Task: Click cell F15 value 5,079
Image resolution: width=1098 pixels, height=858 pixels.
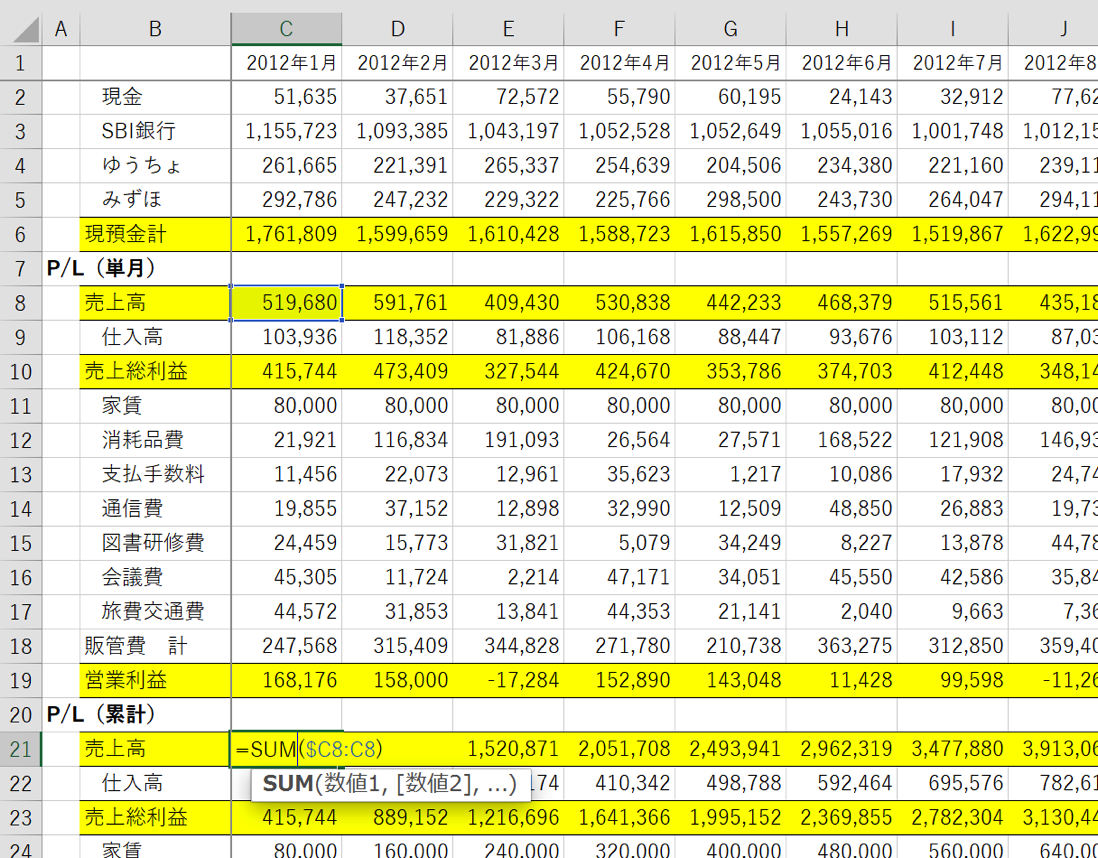Action: pos(620,543)
